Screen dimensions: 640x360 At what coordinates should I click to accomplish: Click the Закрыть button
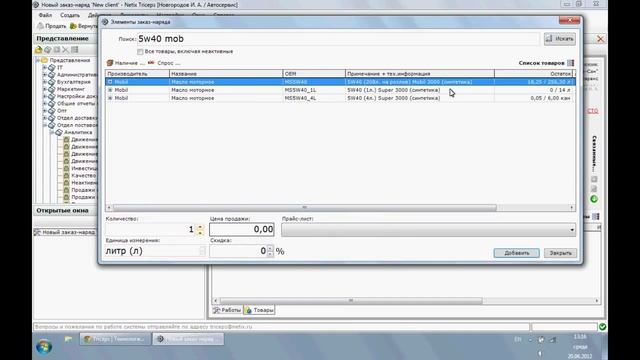pyautogui.click(x=560, y=253)
